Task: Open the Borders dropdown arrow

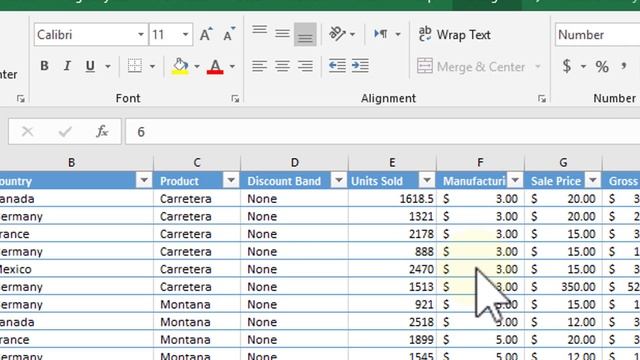Action: [152, 66]
